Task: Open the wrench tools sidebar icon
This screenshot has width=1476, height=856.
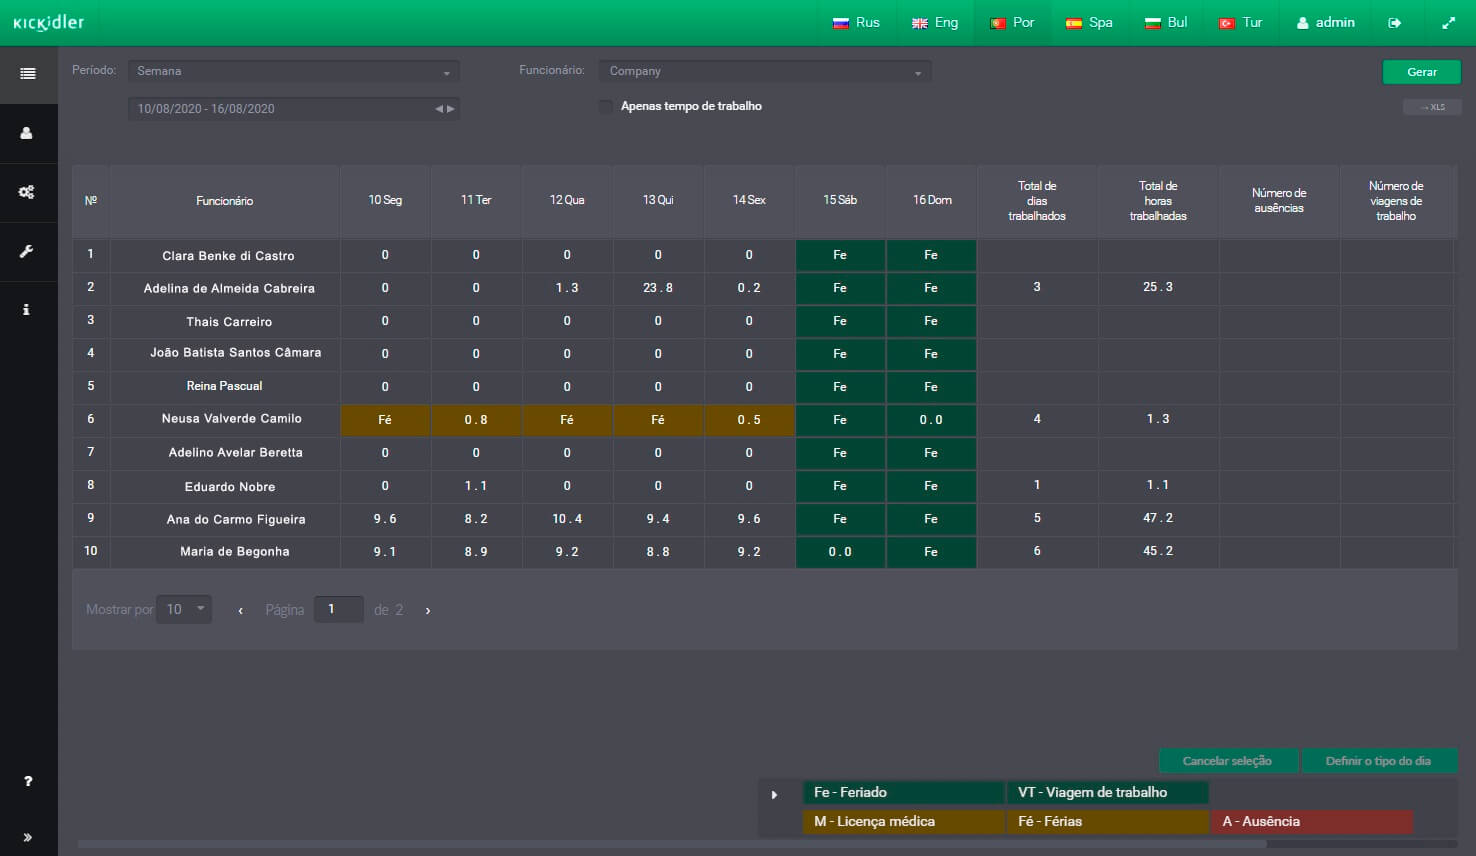Action: pos(27,251)
